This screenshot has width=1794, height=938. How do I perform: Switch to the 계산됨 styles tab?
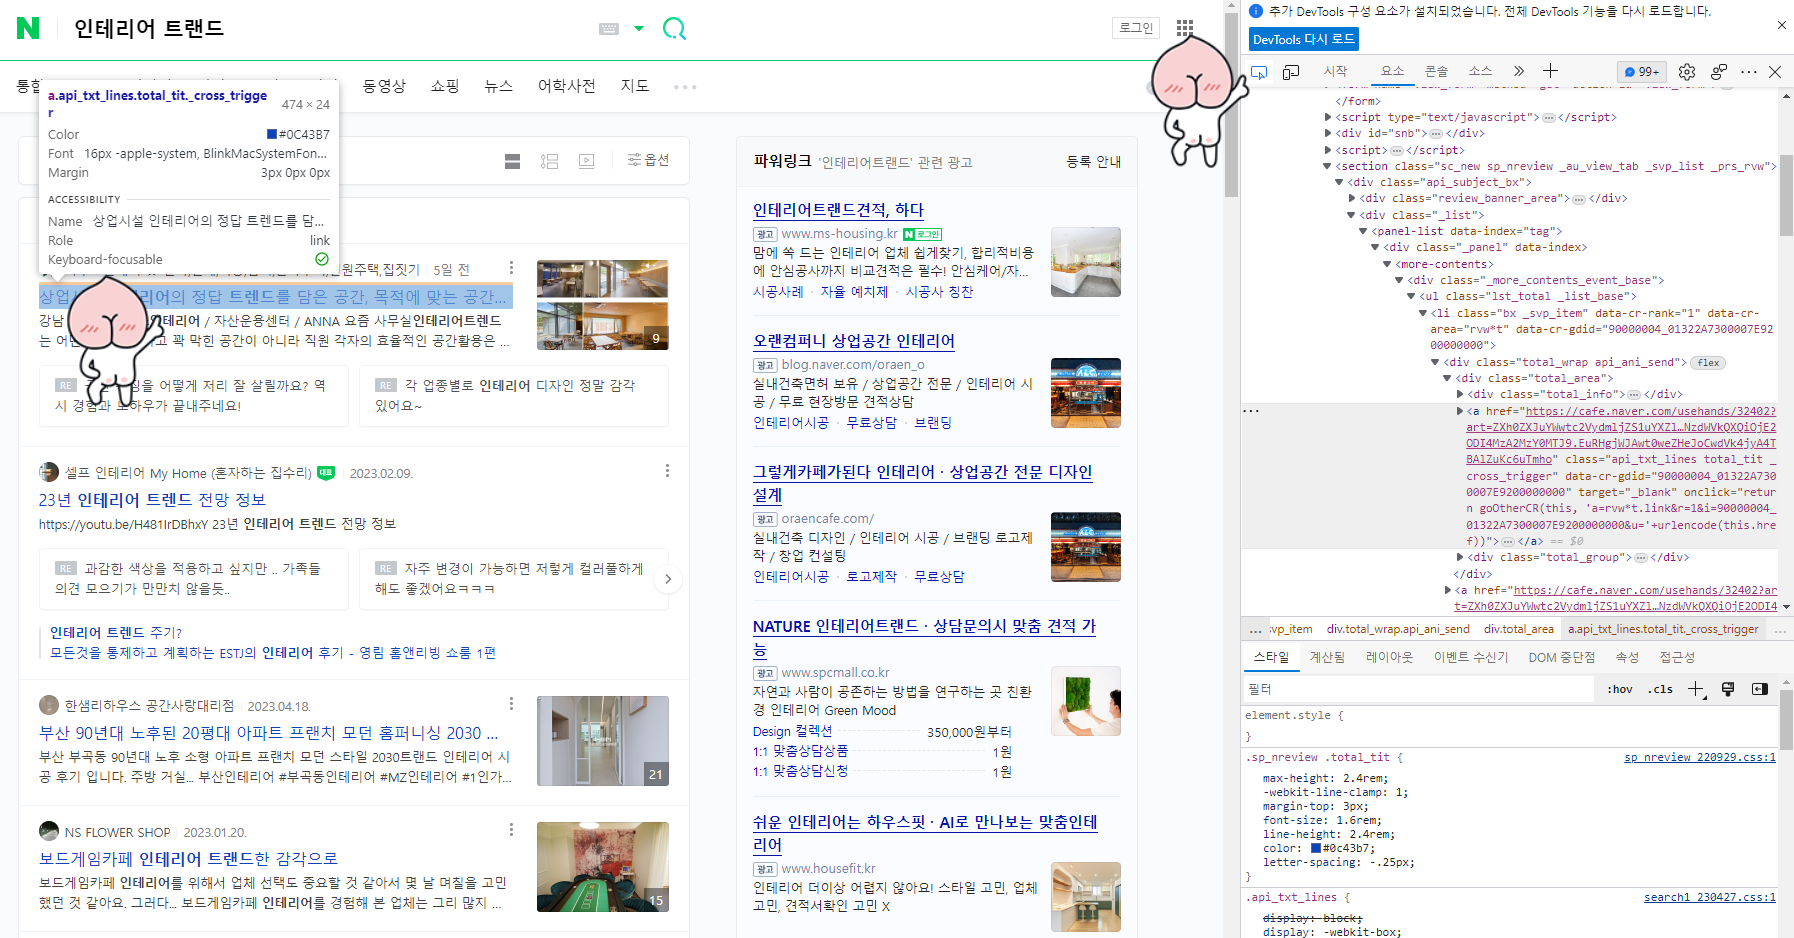coord(1327,657)
